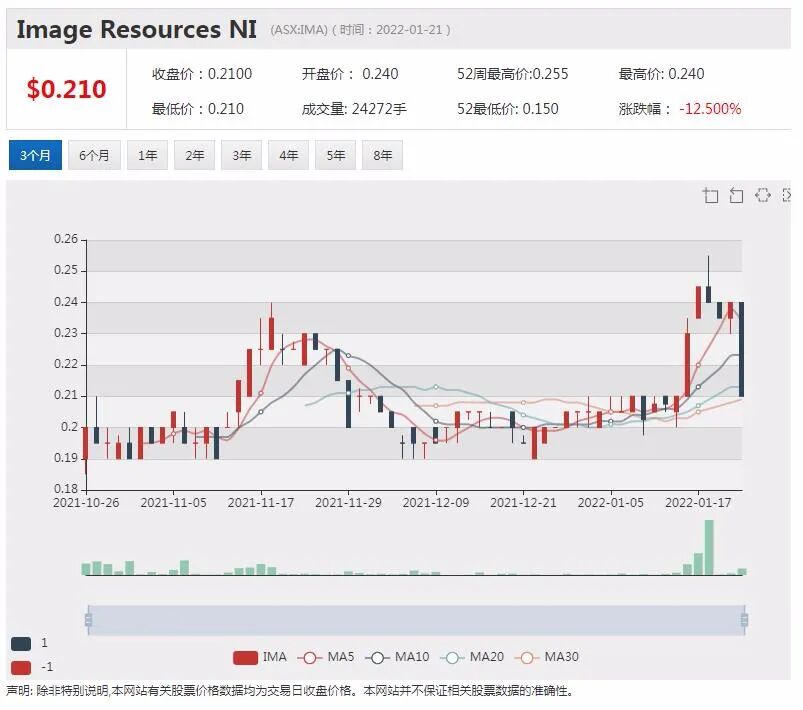Toggle the MA30 line legend

pyautogui.click(x=547, y=657)
